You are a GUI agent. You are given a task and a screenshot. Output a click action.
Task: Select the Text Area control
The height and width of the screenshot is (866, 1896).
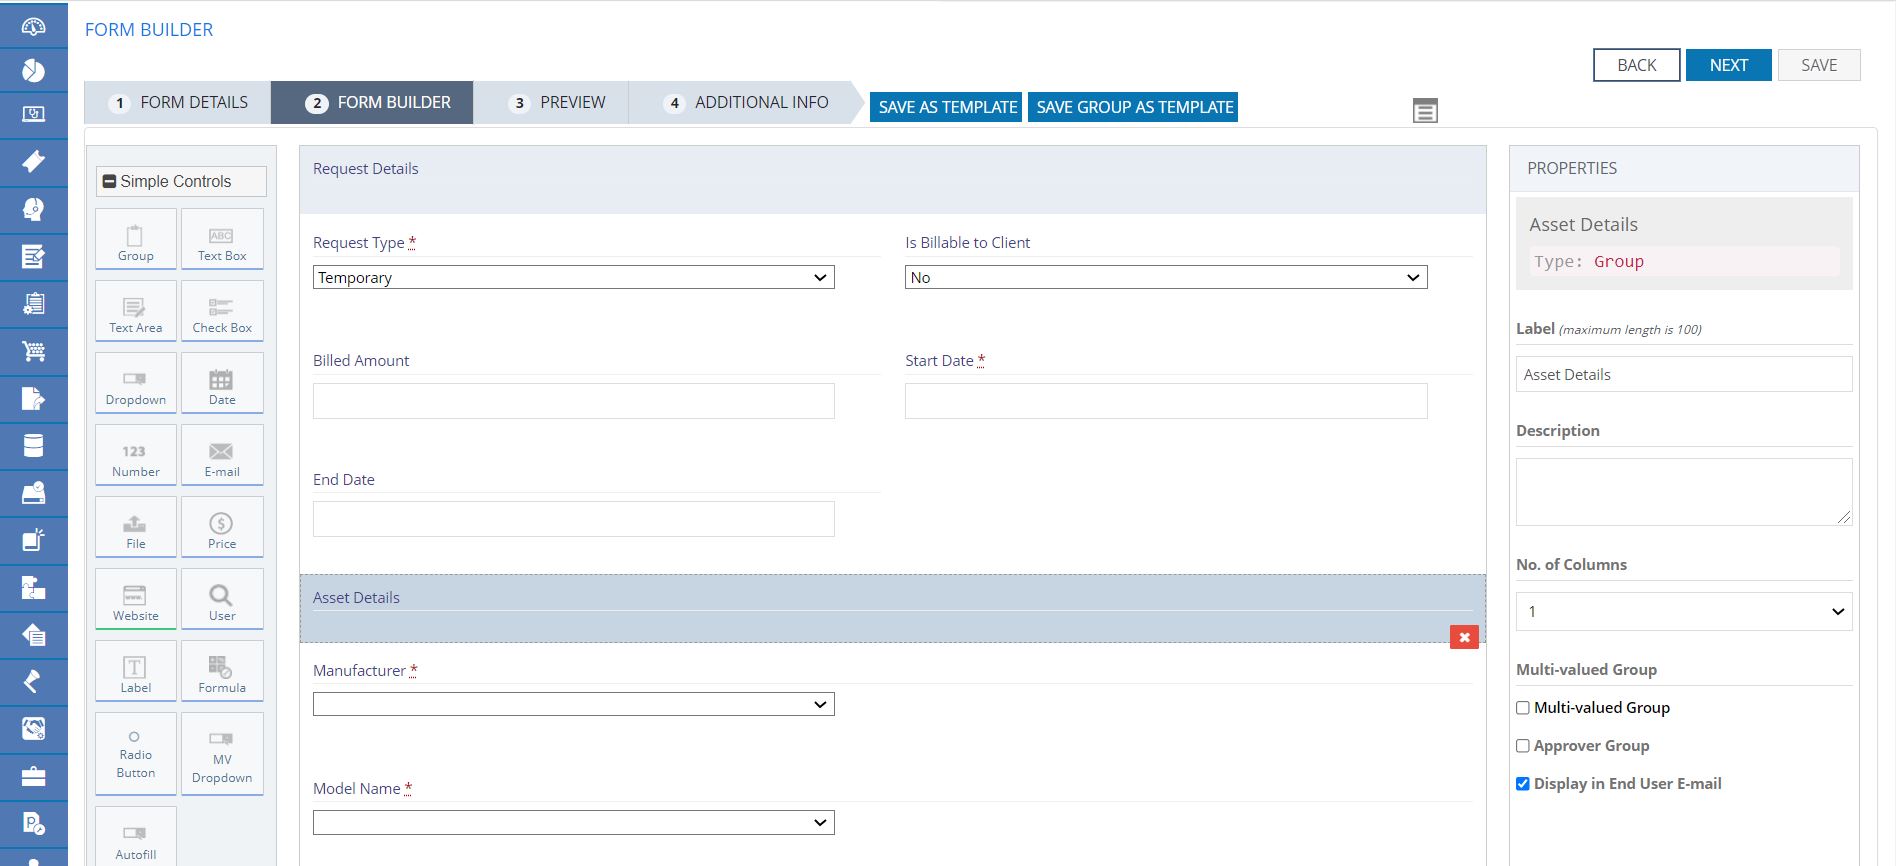(136, 311)
